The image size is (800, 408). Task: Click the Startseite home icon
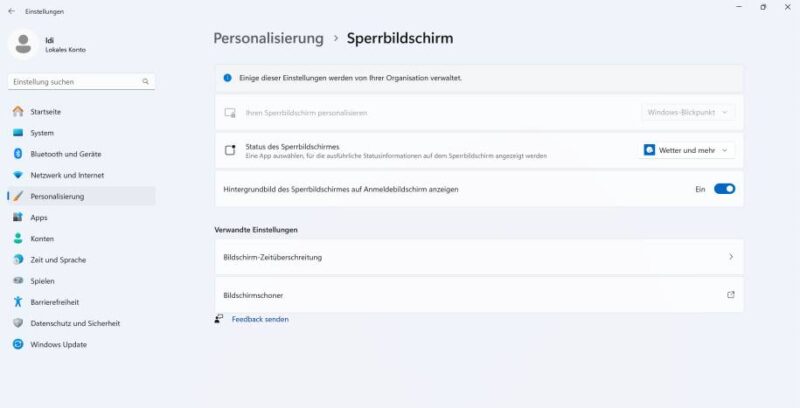pyautogui.click(x=17, y=112)
